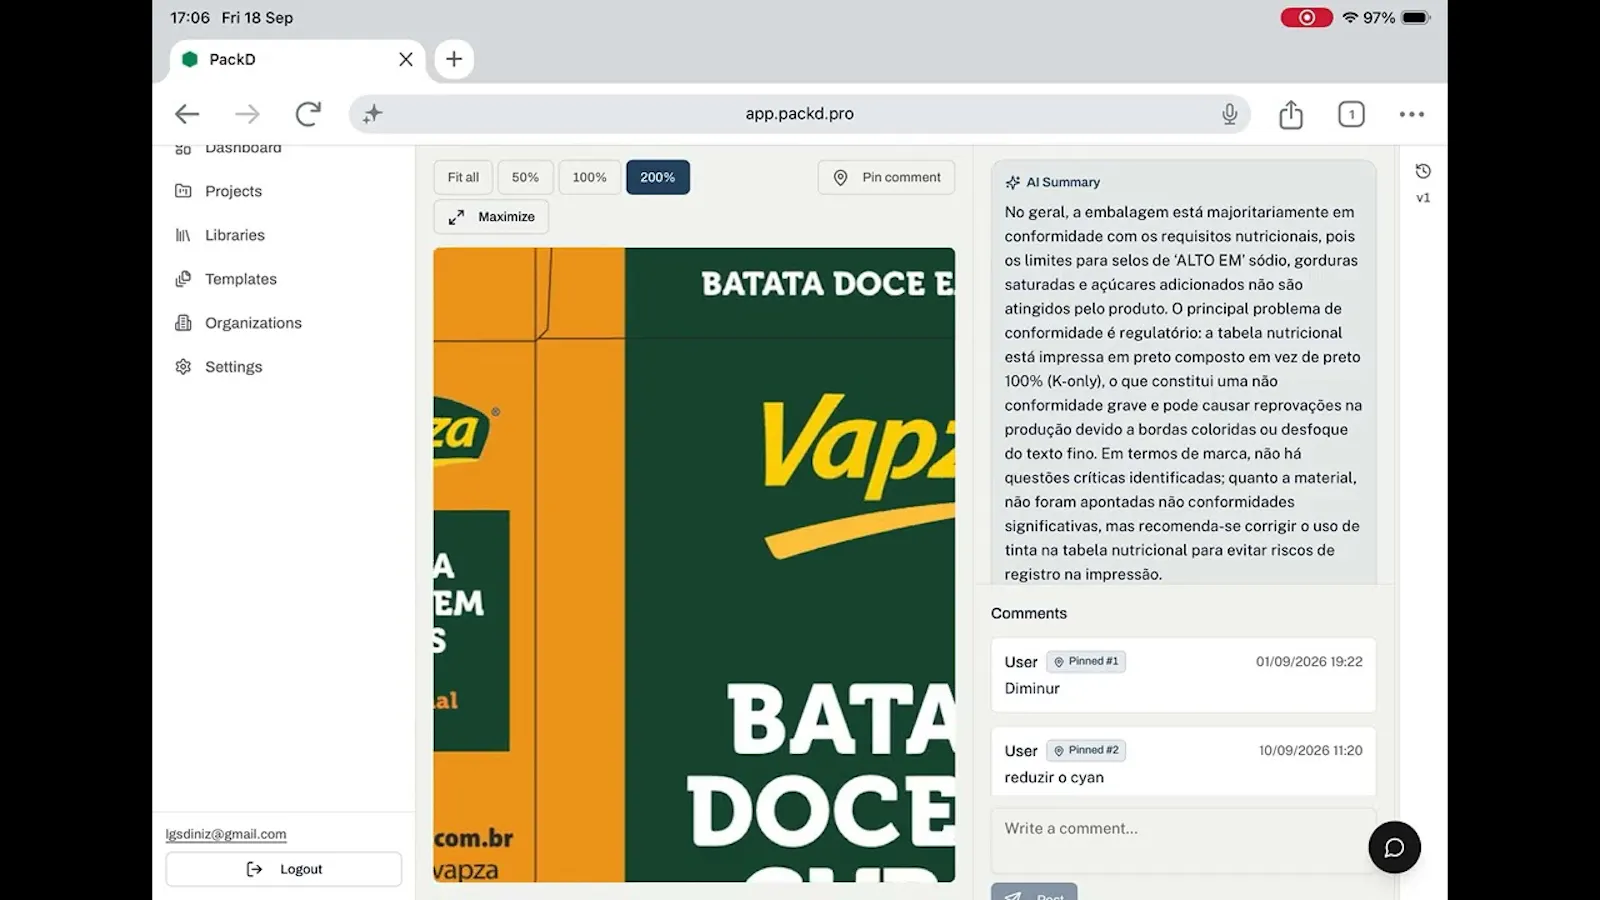Click the lgsdiniz@gmail.com account link
This screenshot has height=900, width=1600.
pyautogui.click(x=226, y=834)
